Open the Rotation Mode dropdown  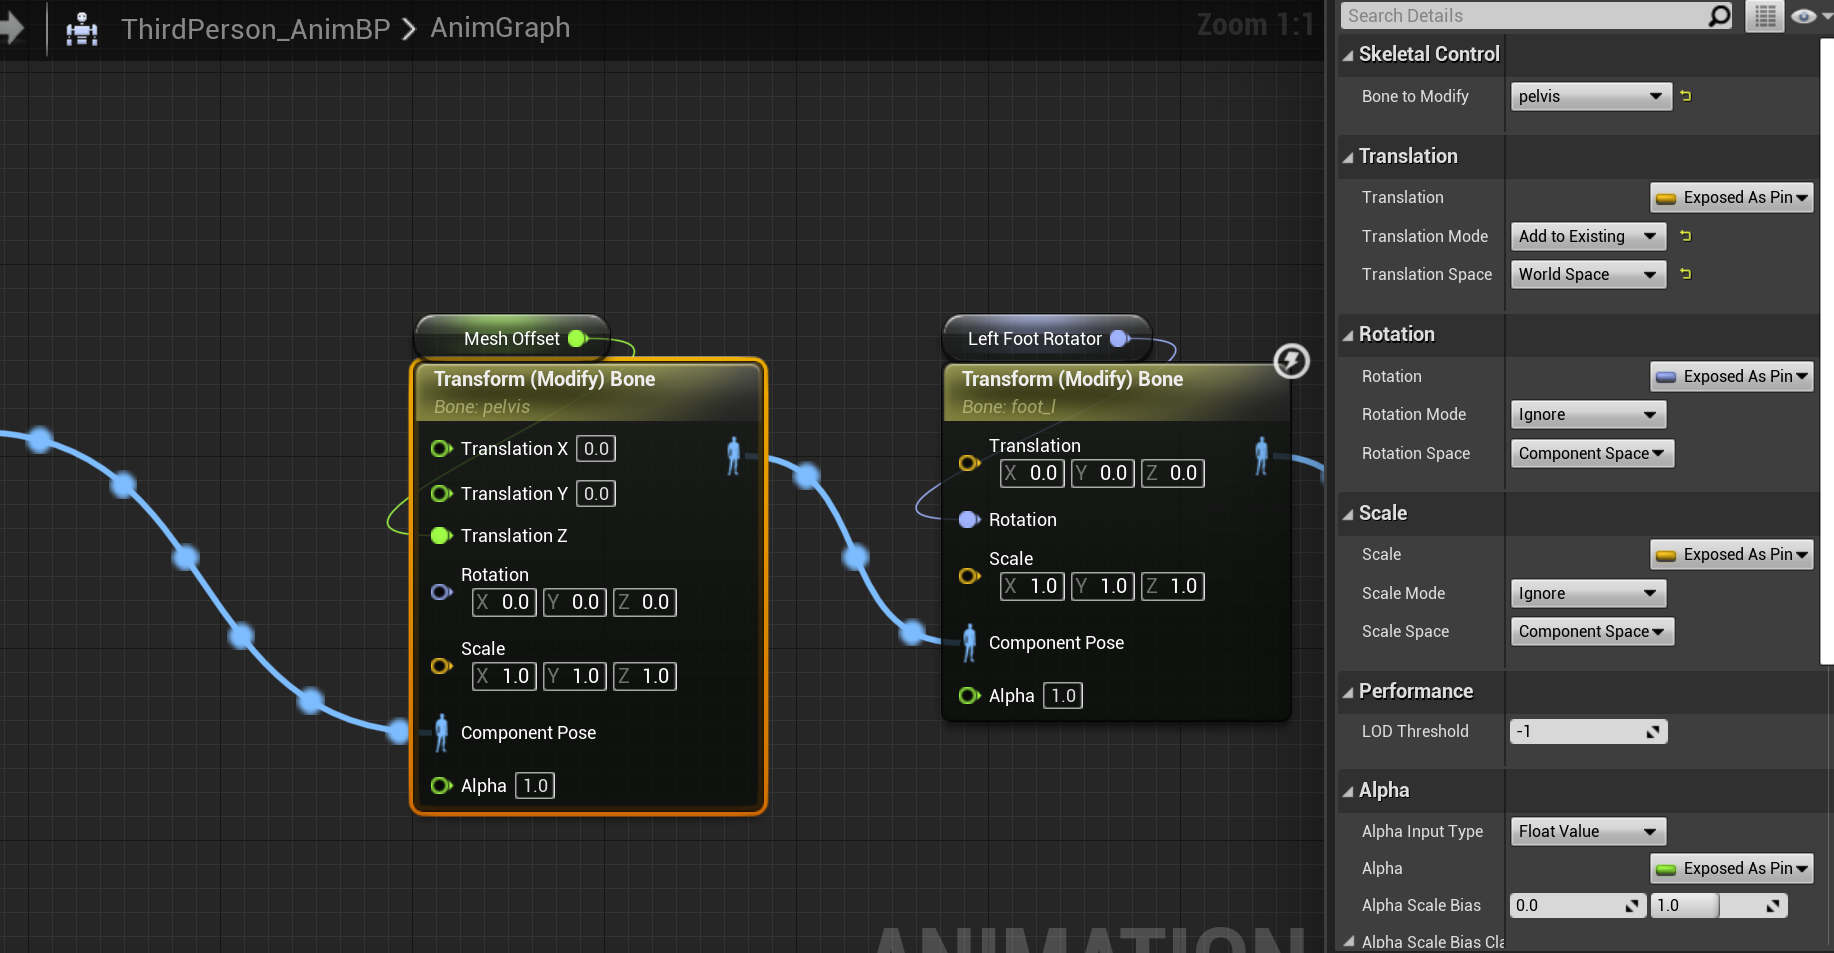1588,414
